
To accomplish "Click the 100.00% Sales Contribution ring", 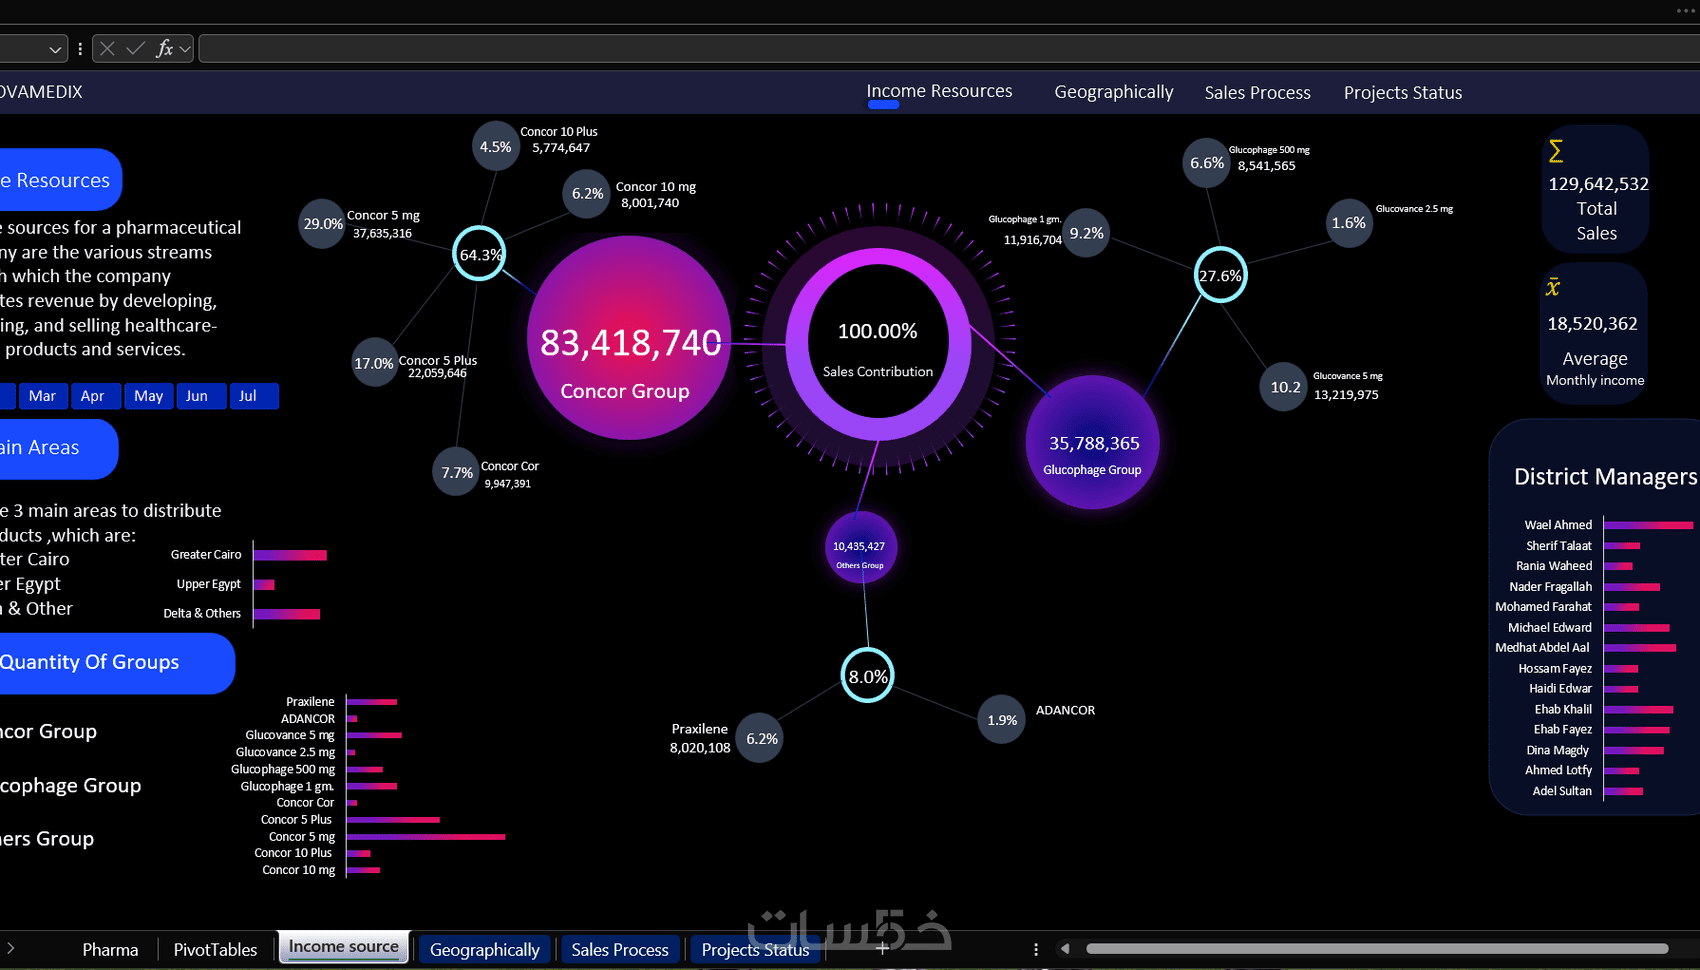I will coord(878,344).
